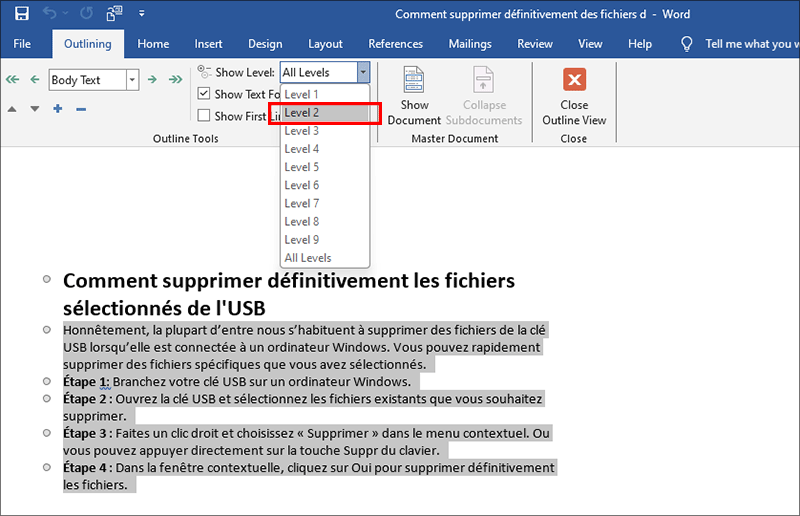Image resolution: width=800 pixels, height=516 pixels.
Task: Switch to the Home tab
Action: click(x=153, y=44)
